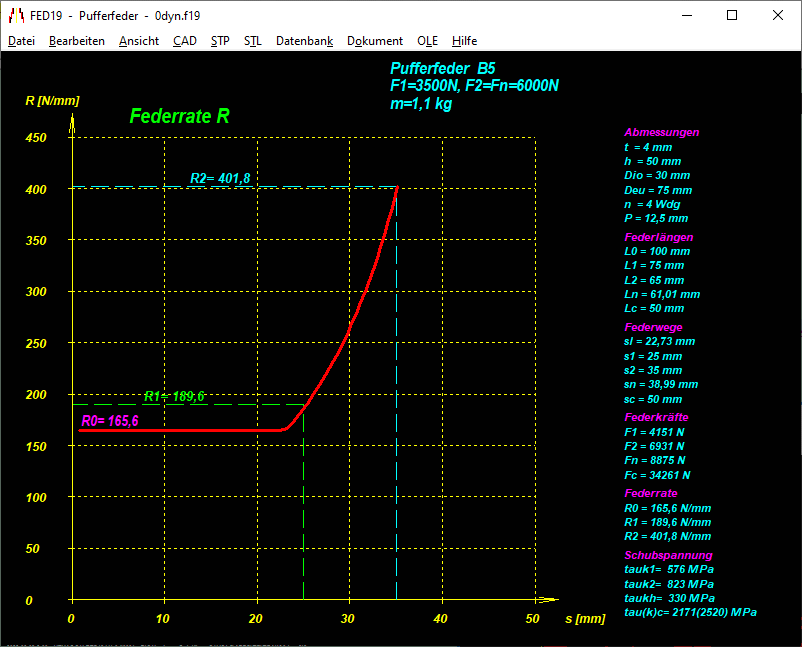Open the Ansicht menu
This screenshot has width=802, height=647.
138,41
